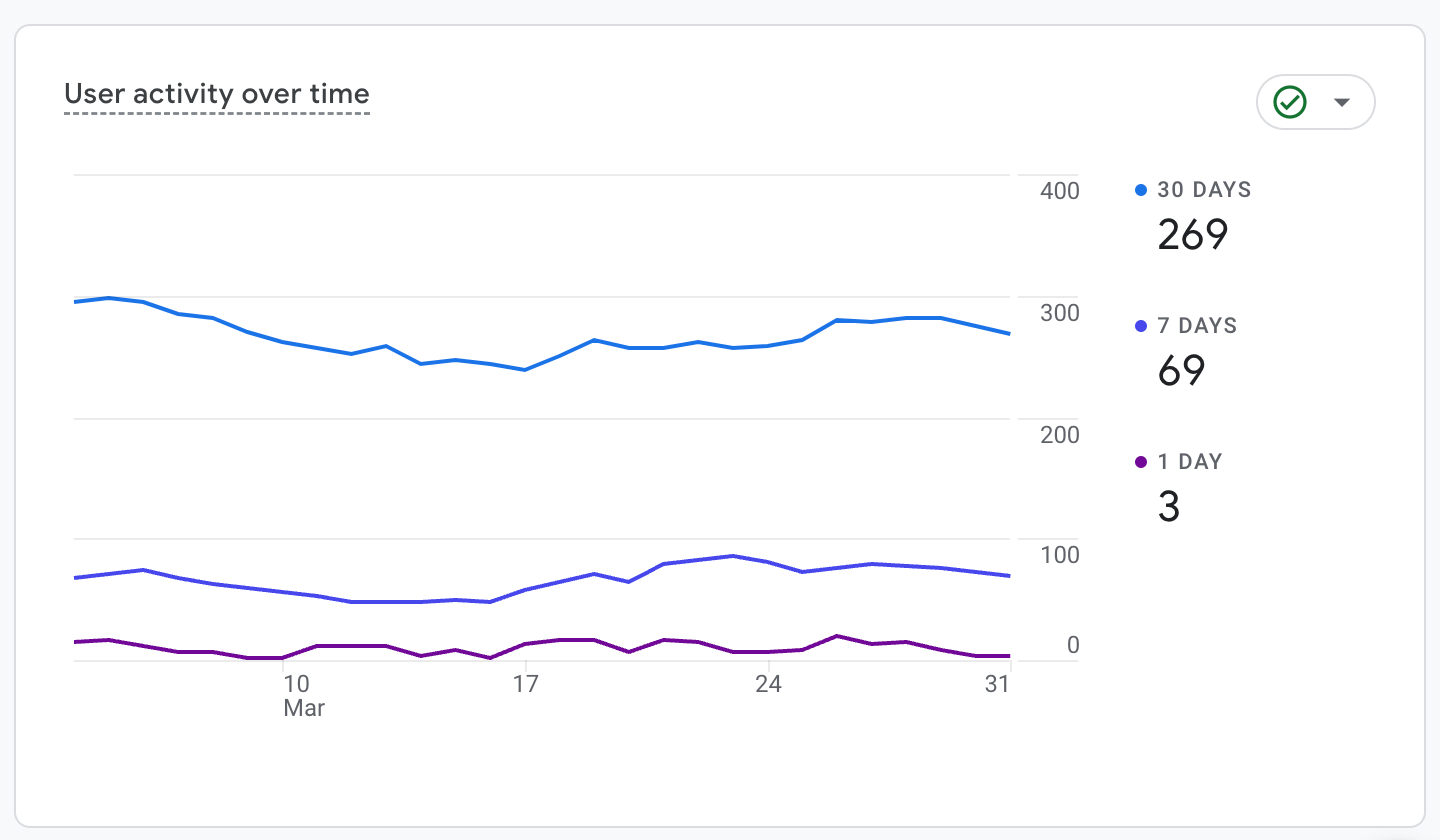This screenshot has width=1440, height=840.
Task: Select the 24 date axis label
Action: pos(768,685)
